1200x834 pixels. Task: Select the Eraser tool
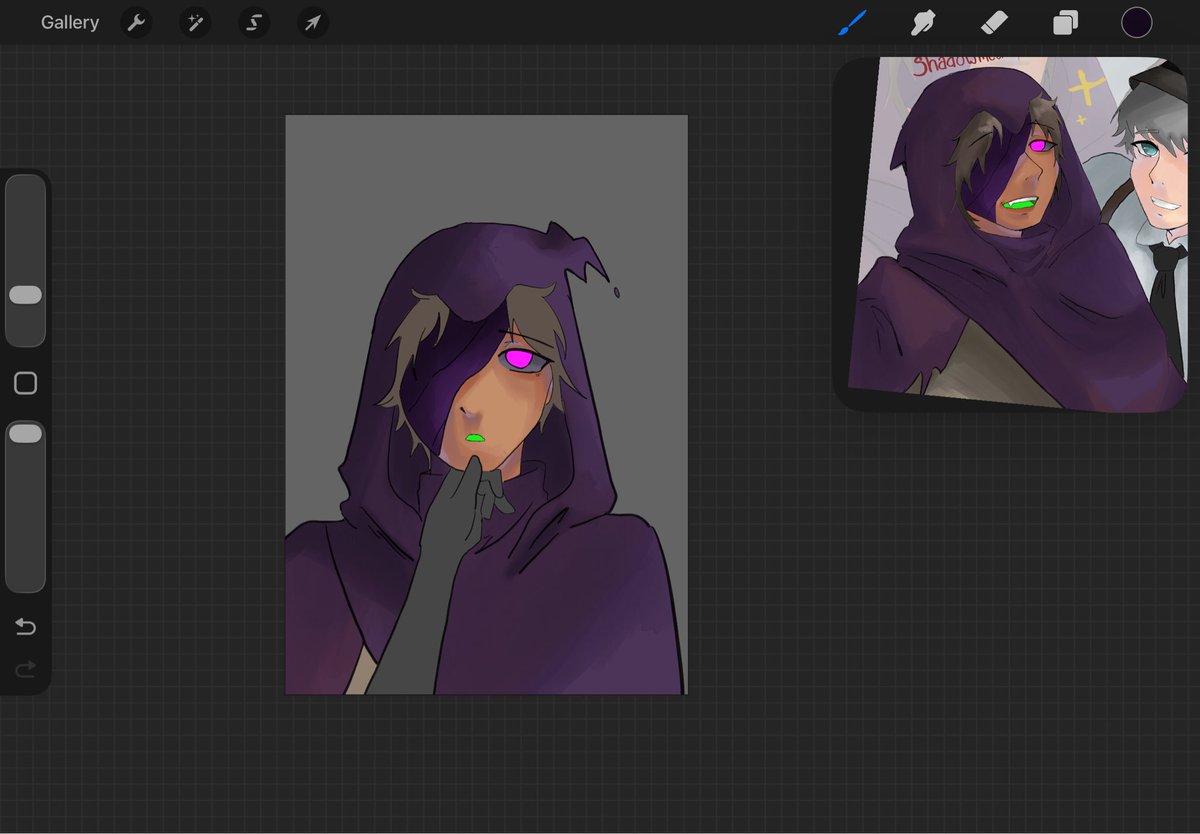click(x=994, y=22)
